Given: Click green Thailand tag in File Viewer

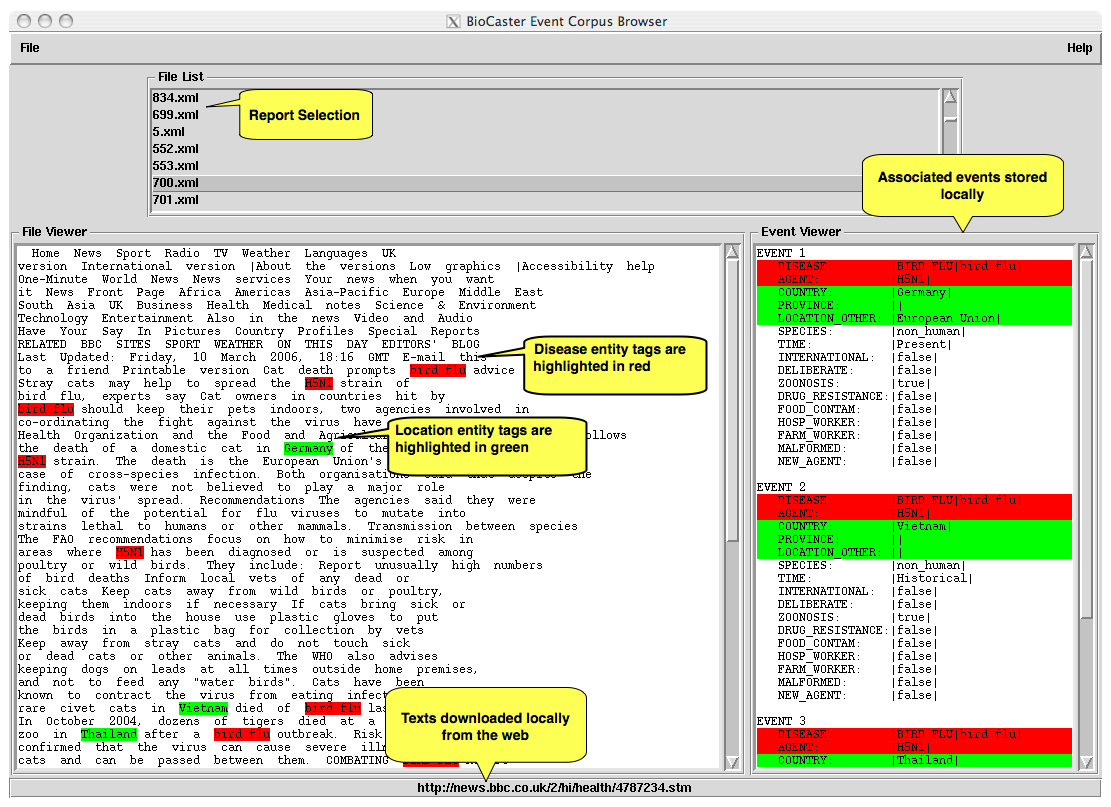Looking at the screenshot, I should click(108, 735).
